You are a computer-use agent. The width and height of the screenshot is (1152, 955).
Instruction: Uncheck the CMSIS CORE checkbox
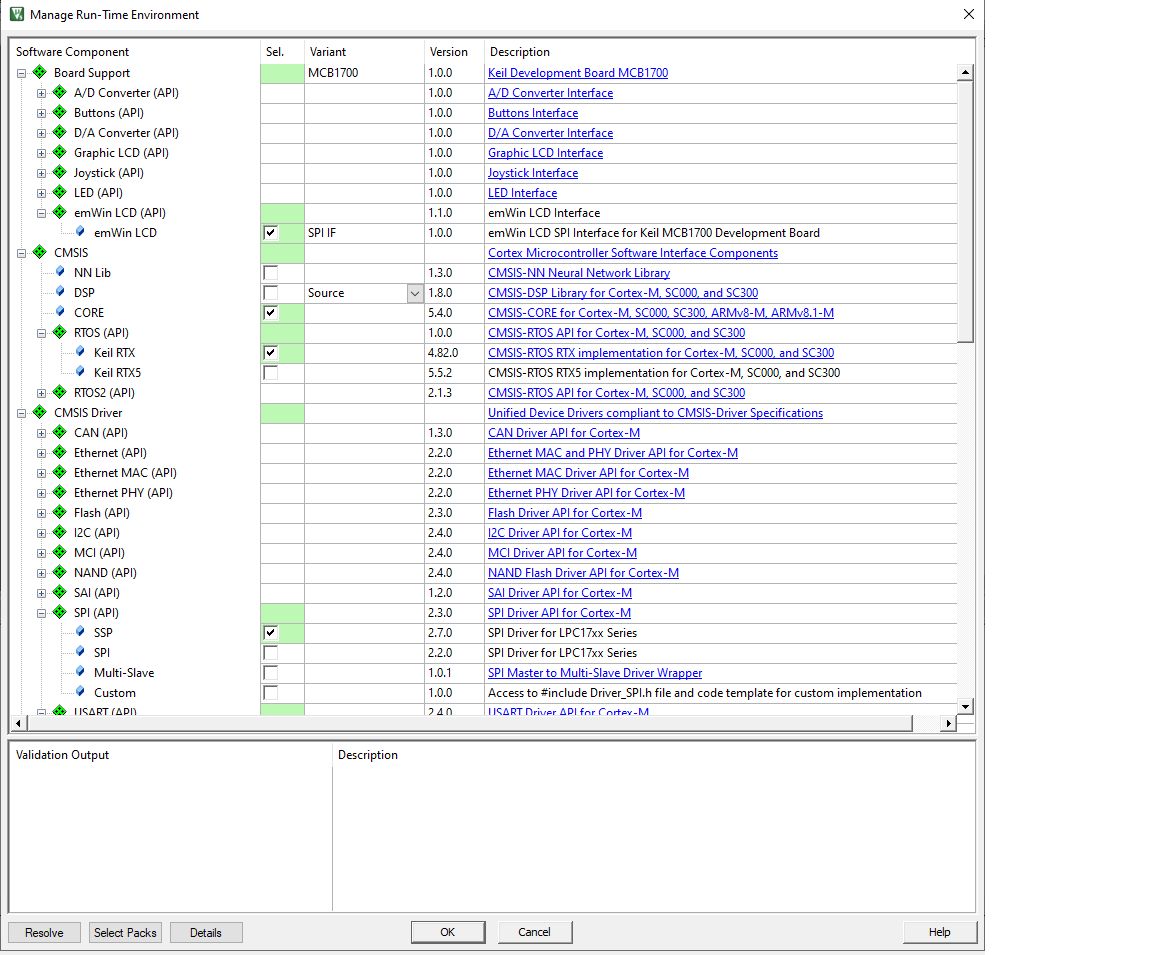pos(270,313)
